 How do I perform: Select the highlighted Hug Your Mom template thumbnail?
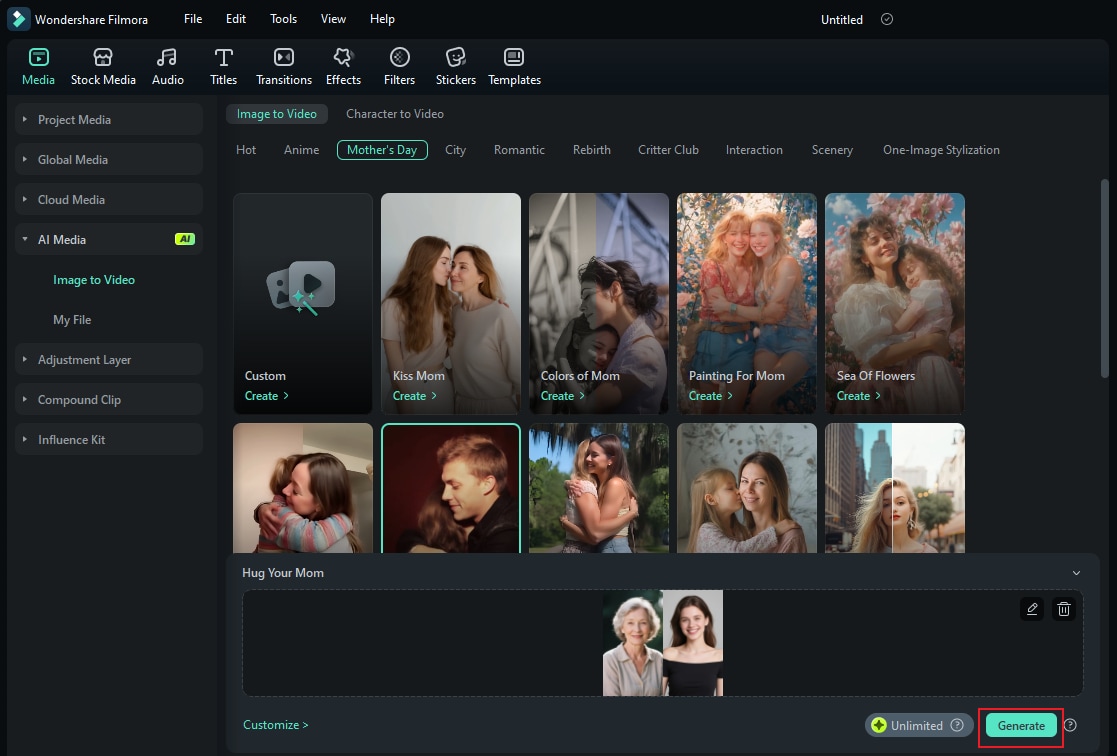coord(451,488)
